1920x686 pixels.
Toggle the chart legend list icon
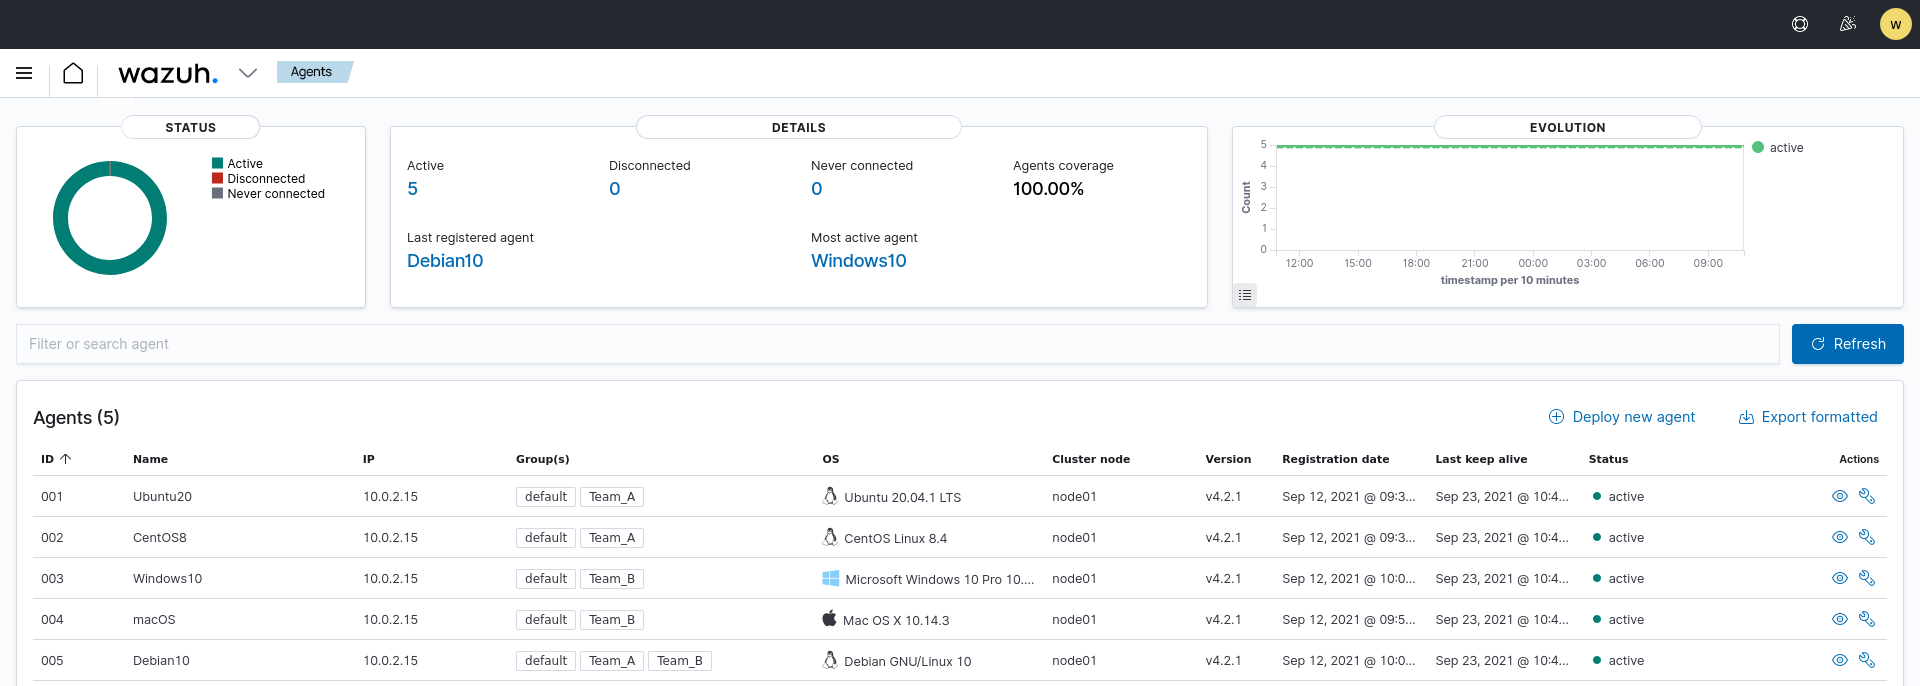point(1245,295)
